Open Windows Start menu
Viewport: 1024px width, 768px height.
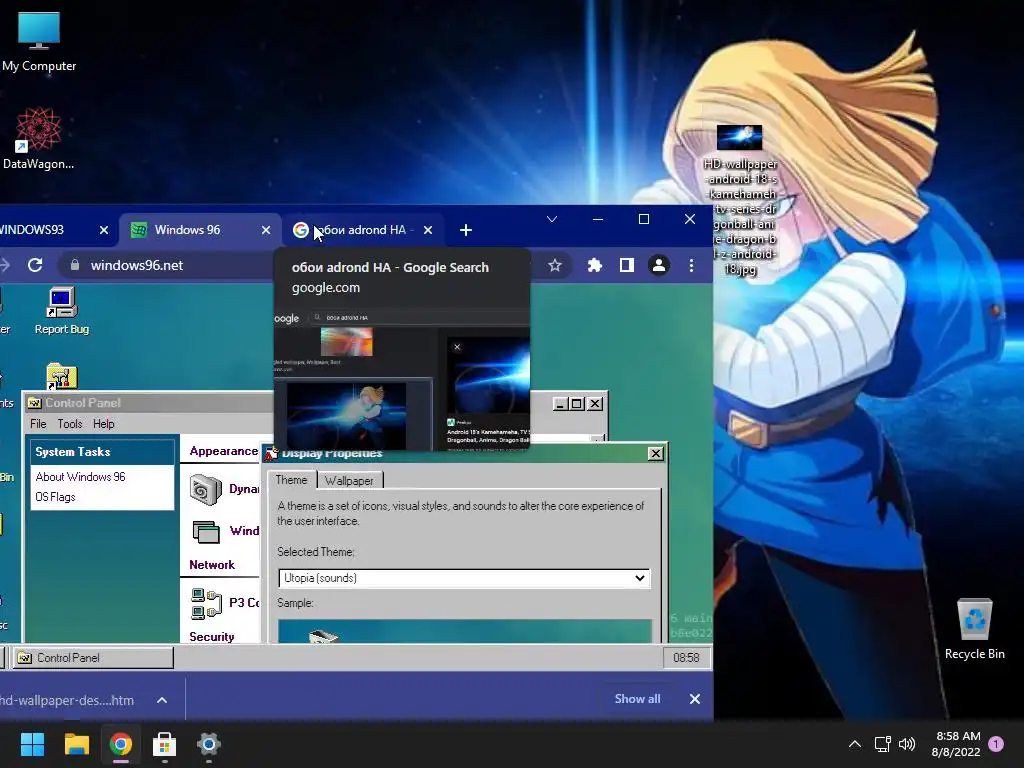(x=32, y=744)
